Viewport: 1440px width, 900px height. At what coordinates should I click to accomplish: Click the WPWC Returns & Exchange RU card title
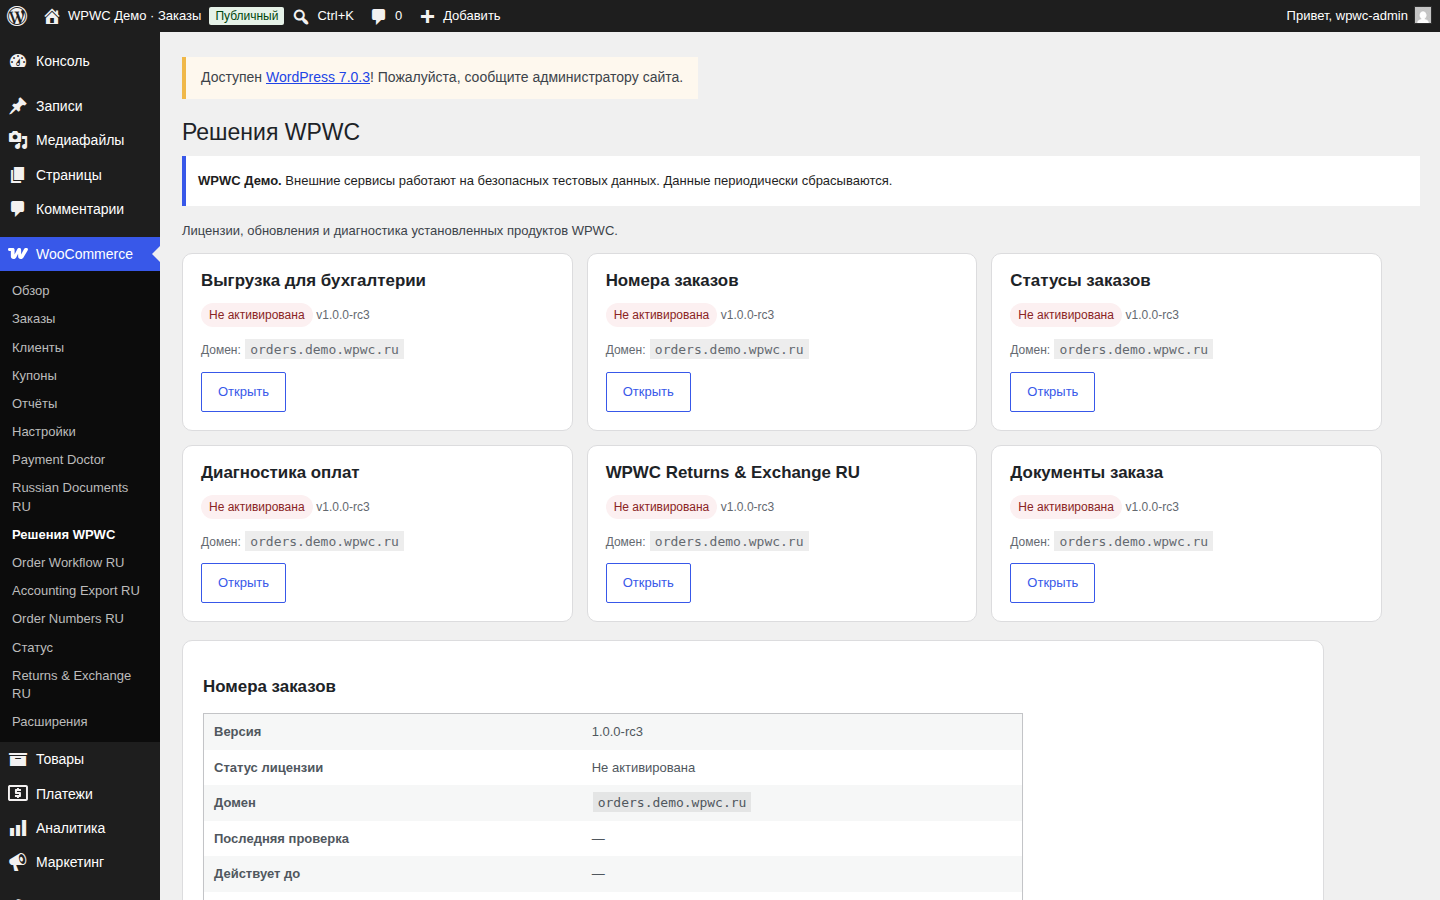point(733,473)
